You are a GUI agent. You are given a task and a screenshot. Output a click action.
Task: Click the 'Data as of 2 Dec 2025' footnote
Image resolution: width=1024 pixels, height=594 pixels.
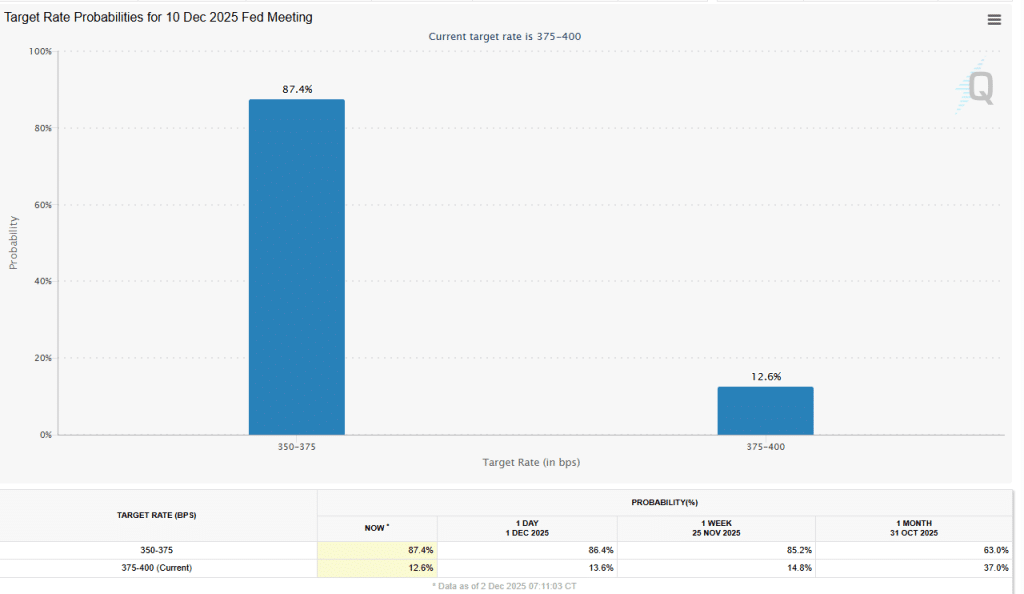coord(504,585)
